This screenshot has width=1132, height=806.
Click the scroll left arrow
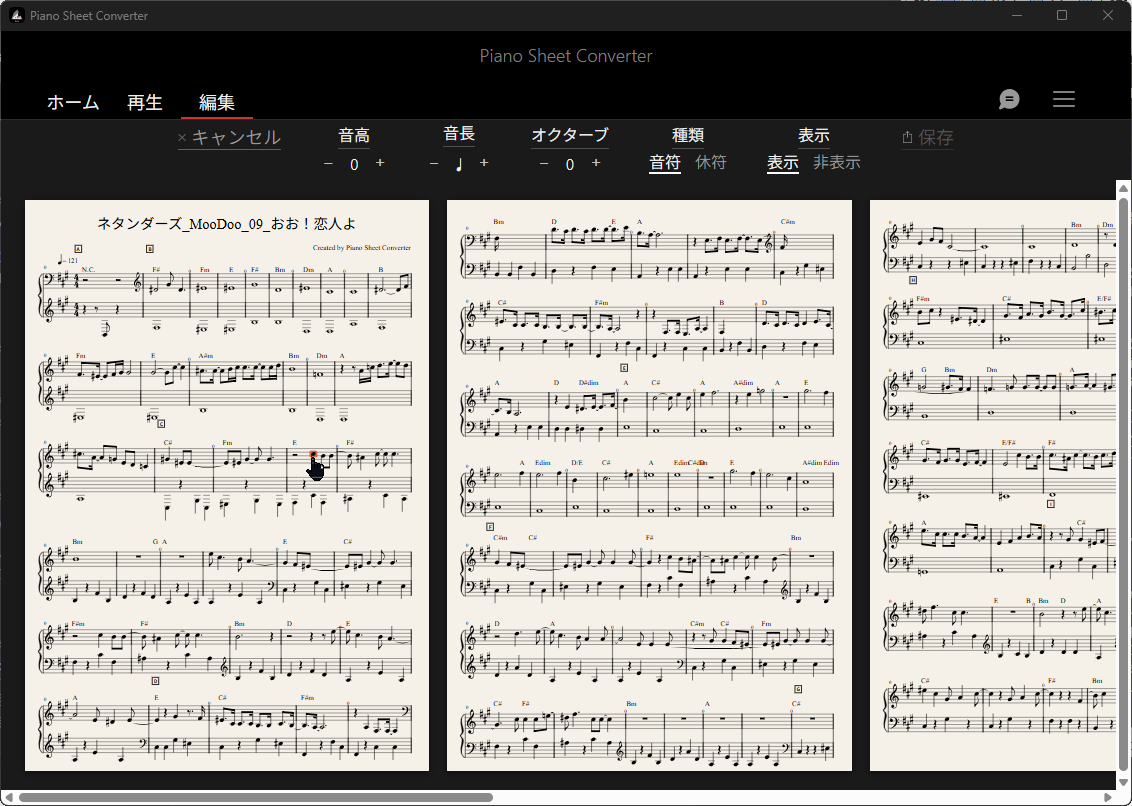(7, 798)
